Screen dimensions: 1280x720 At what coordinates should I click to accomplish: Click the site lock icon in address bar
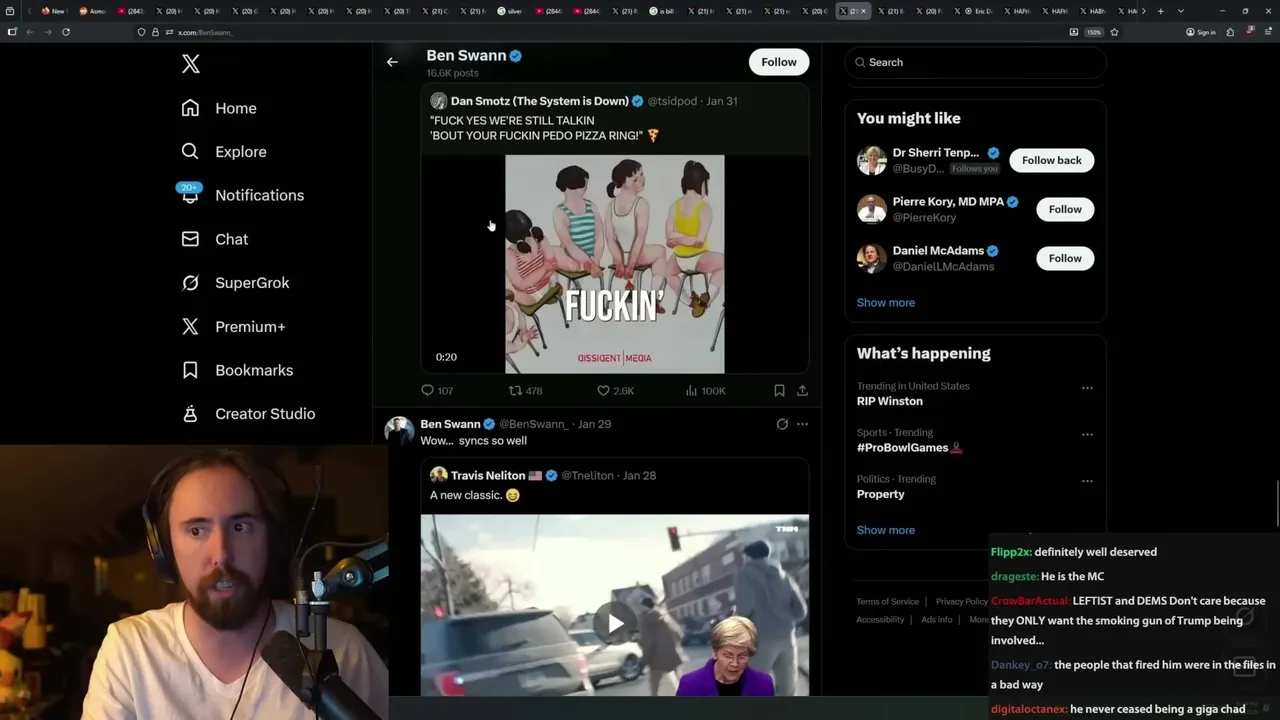coord(155,32)
